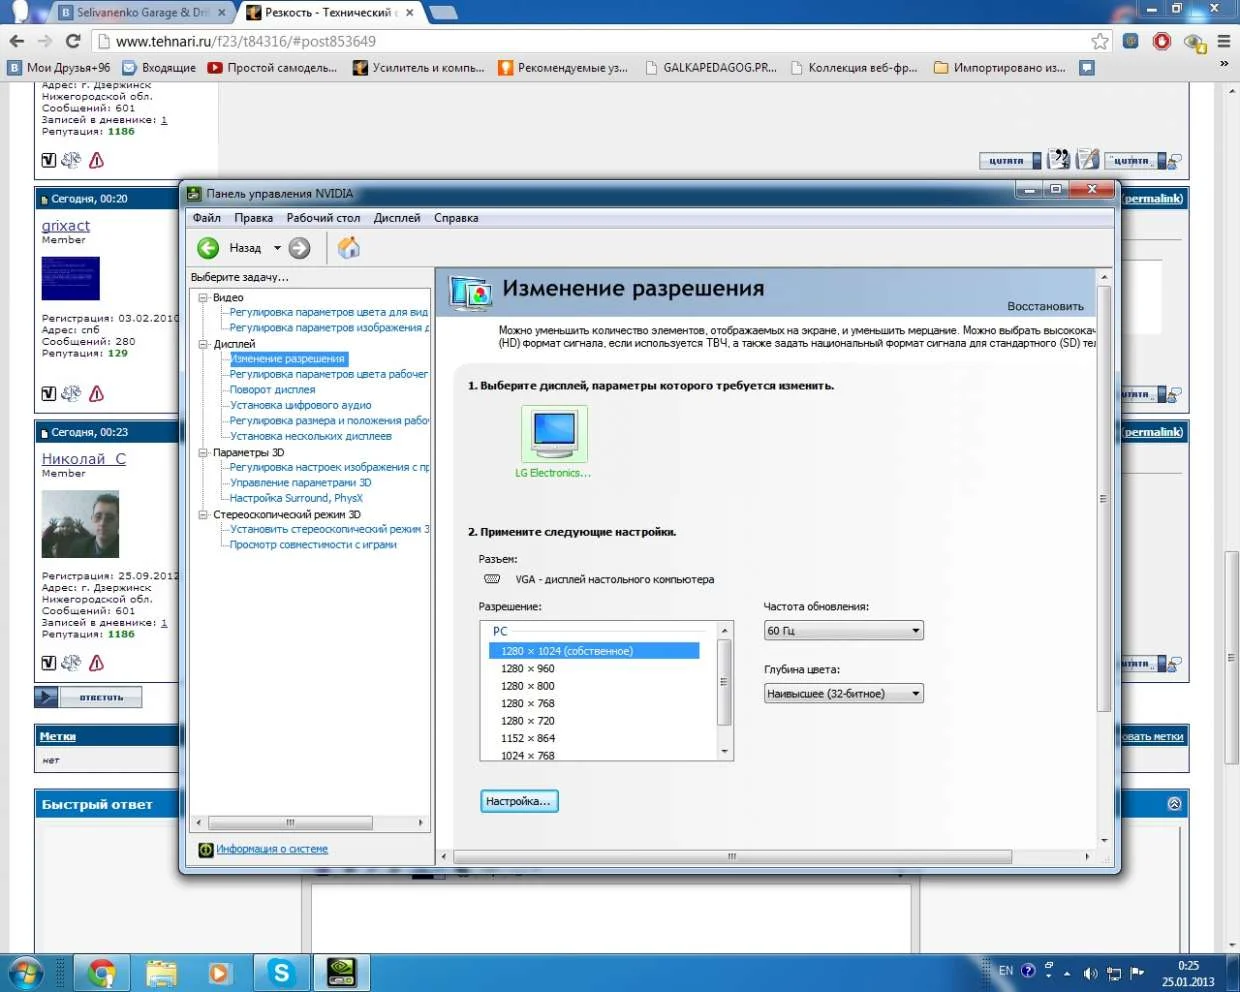This screenshot has height=992, width=1240.
Task: Open Windows Explorer from taskbar
Action: [x=161, y=972]
